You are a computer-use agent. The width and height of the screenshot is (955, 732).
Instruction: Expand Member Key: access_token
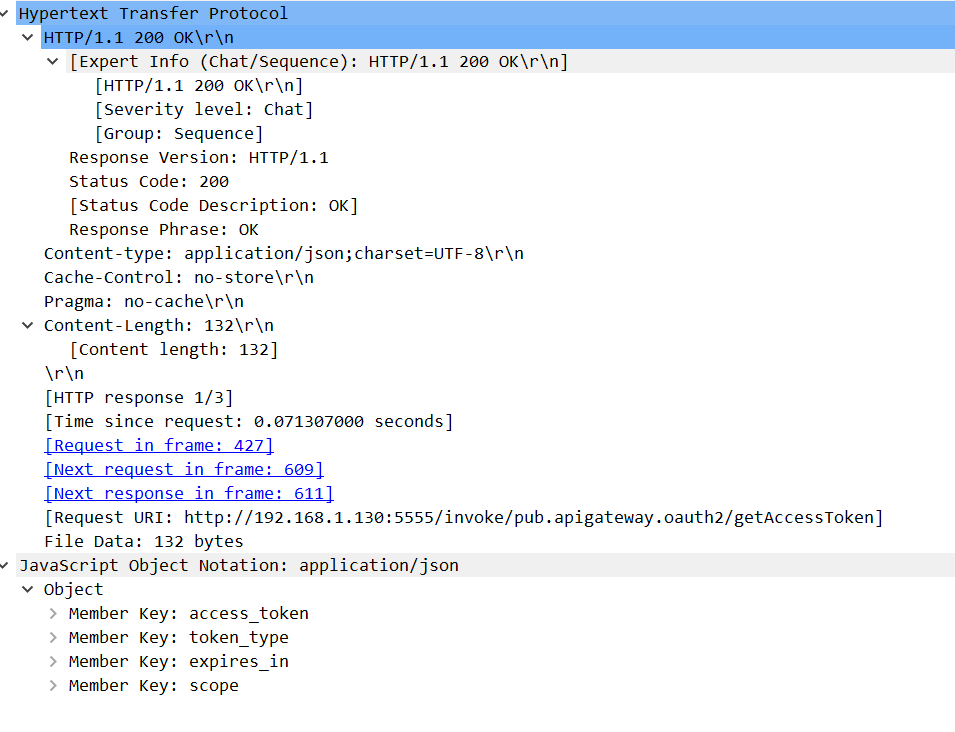coord(53,614)
